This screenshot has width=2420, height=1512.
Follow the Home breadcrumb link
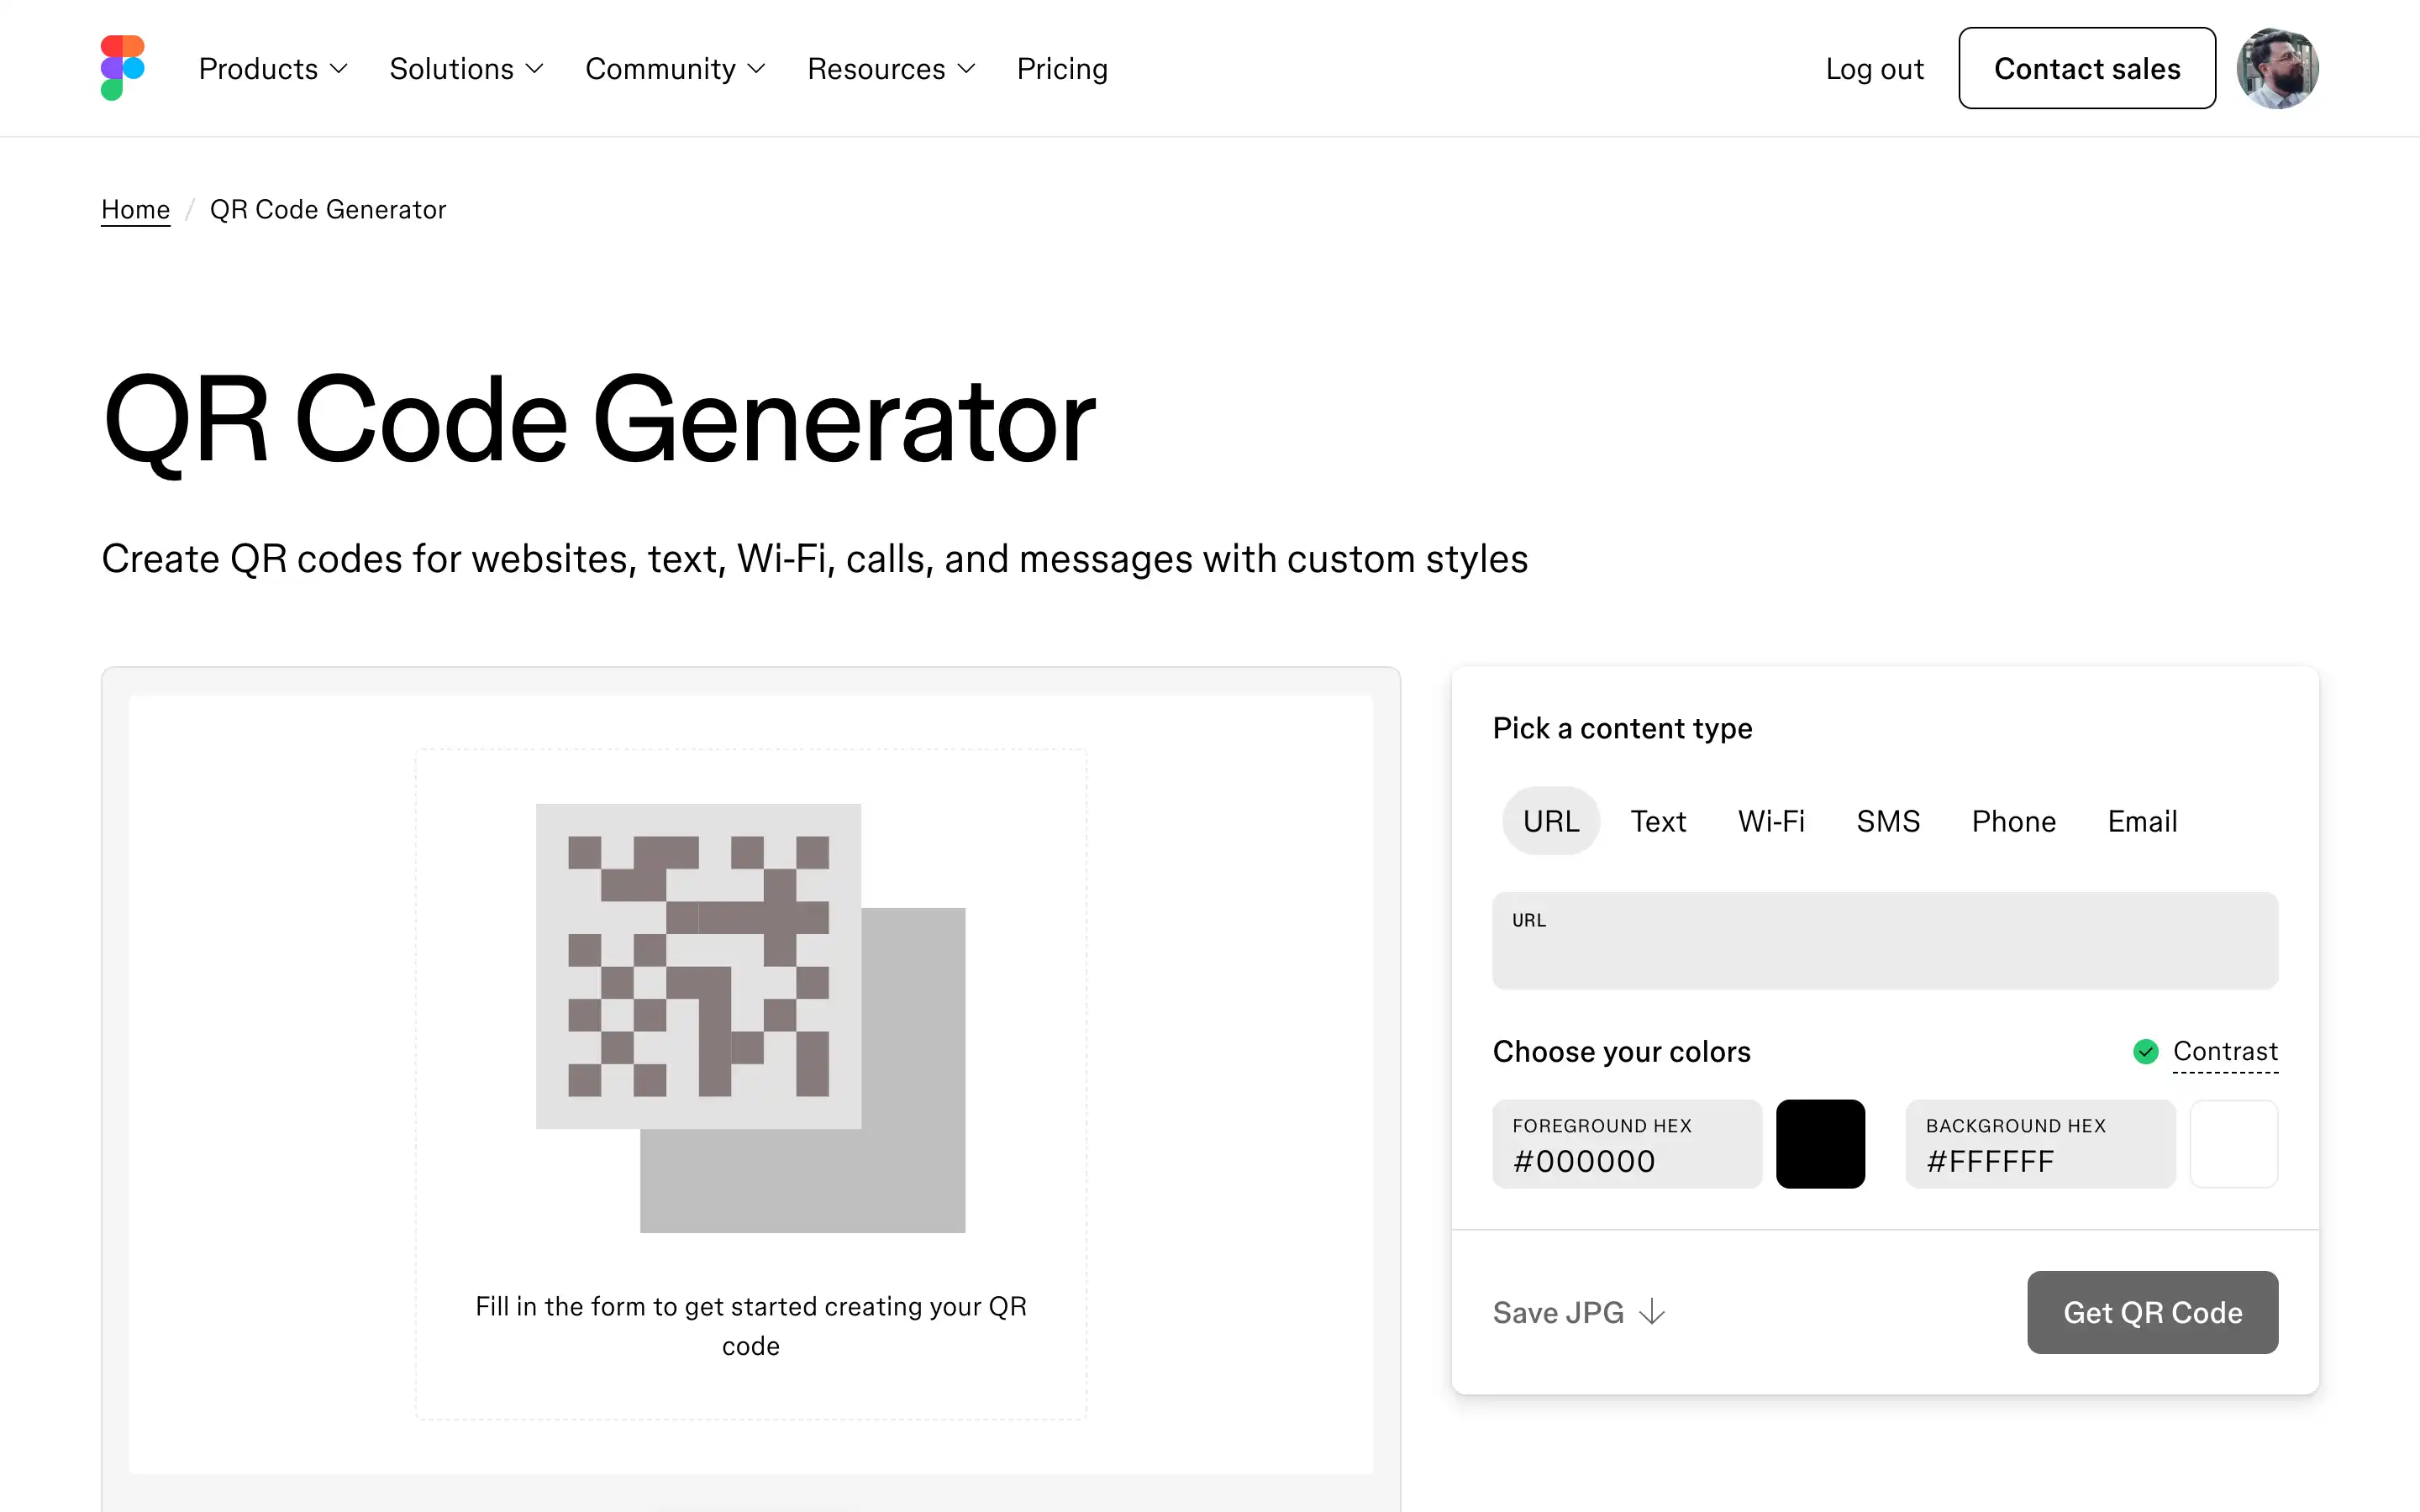coord(135,209)
